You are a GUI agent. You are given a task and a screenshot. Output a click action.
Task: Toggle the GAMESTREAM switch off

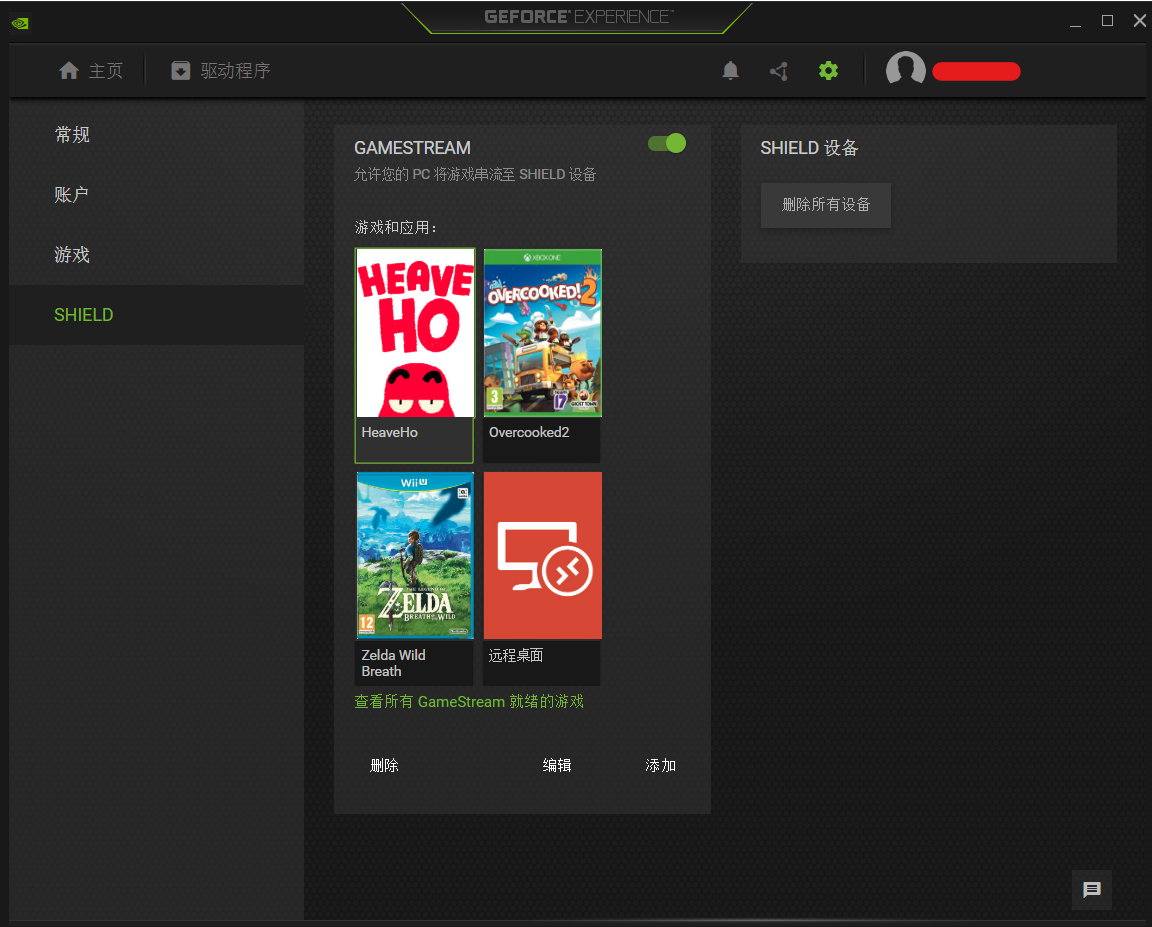(667, 143)
